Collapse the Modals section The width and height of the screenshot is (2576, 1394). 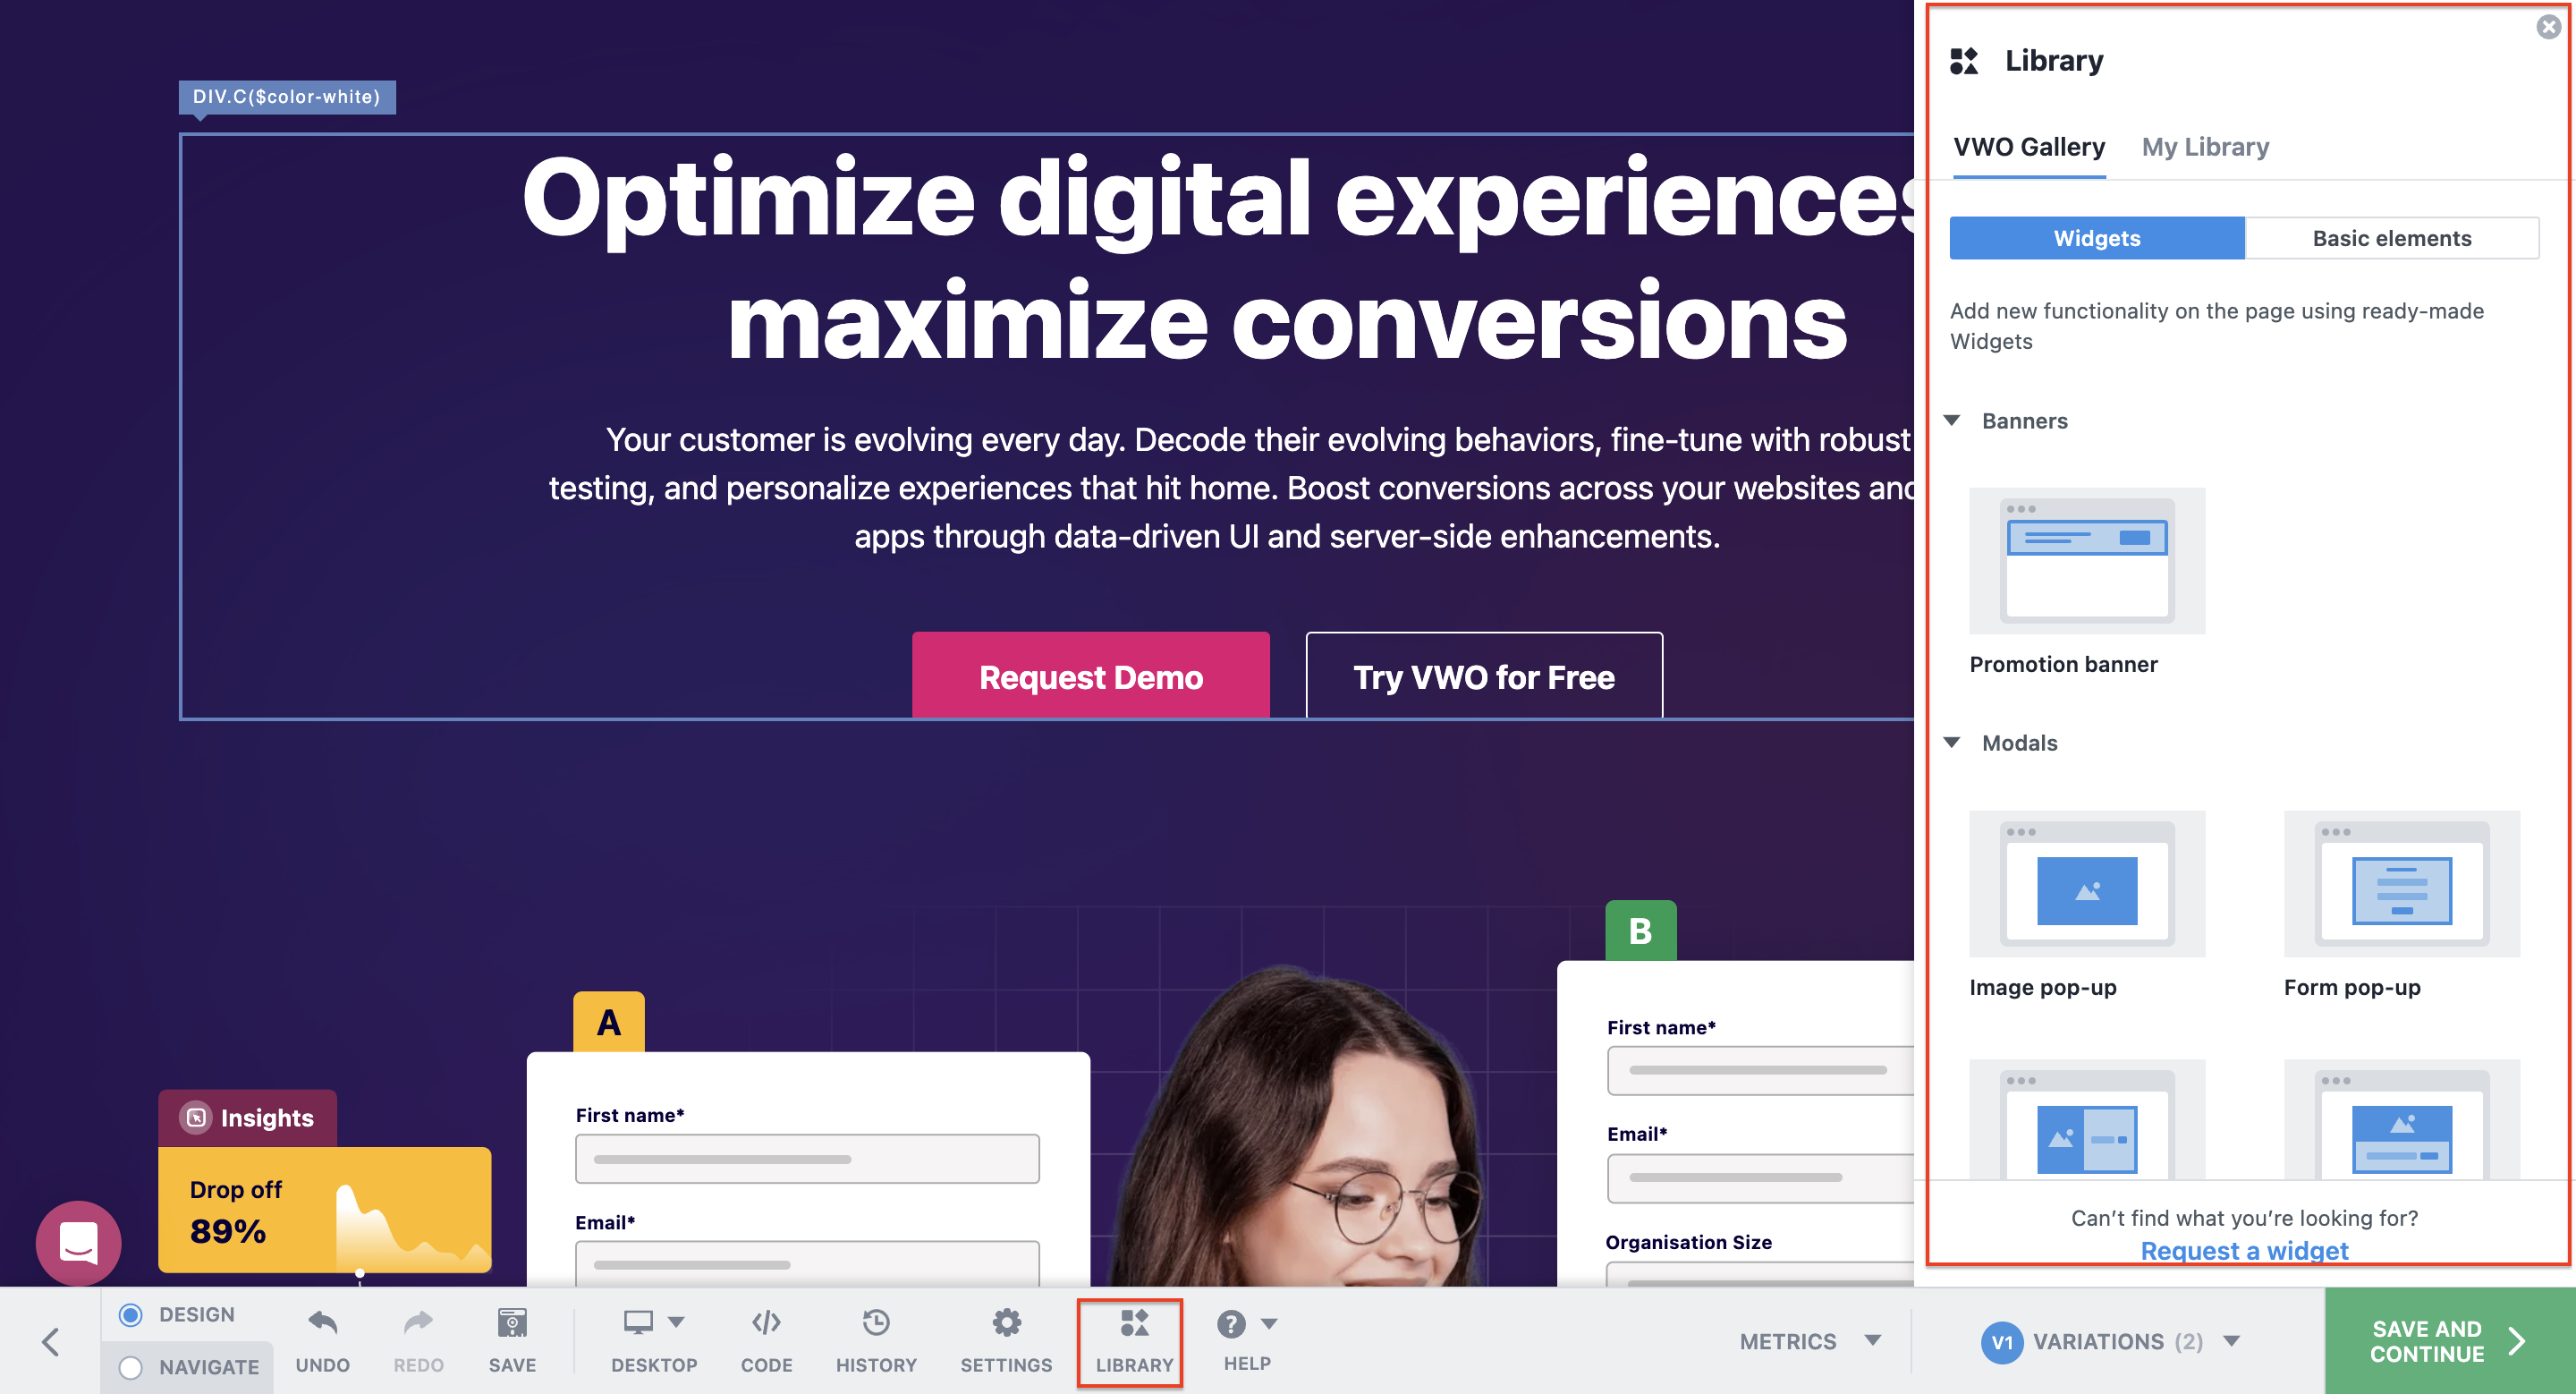1952,742
